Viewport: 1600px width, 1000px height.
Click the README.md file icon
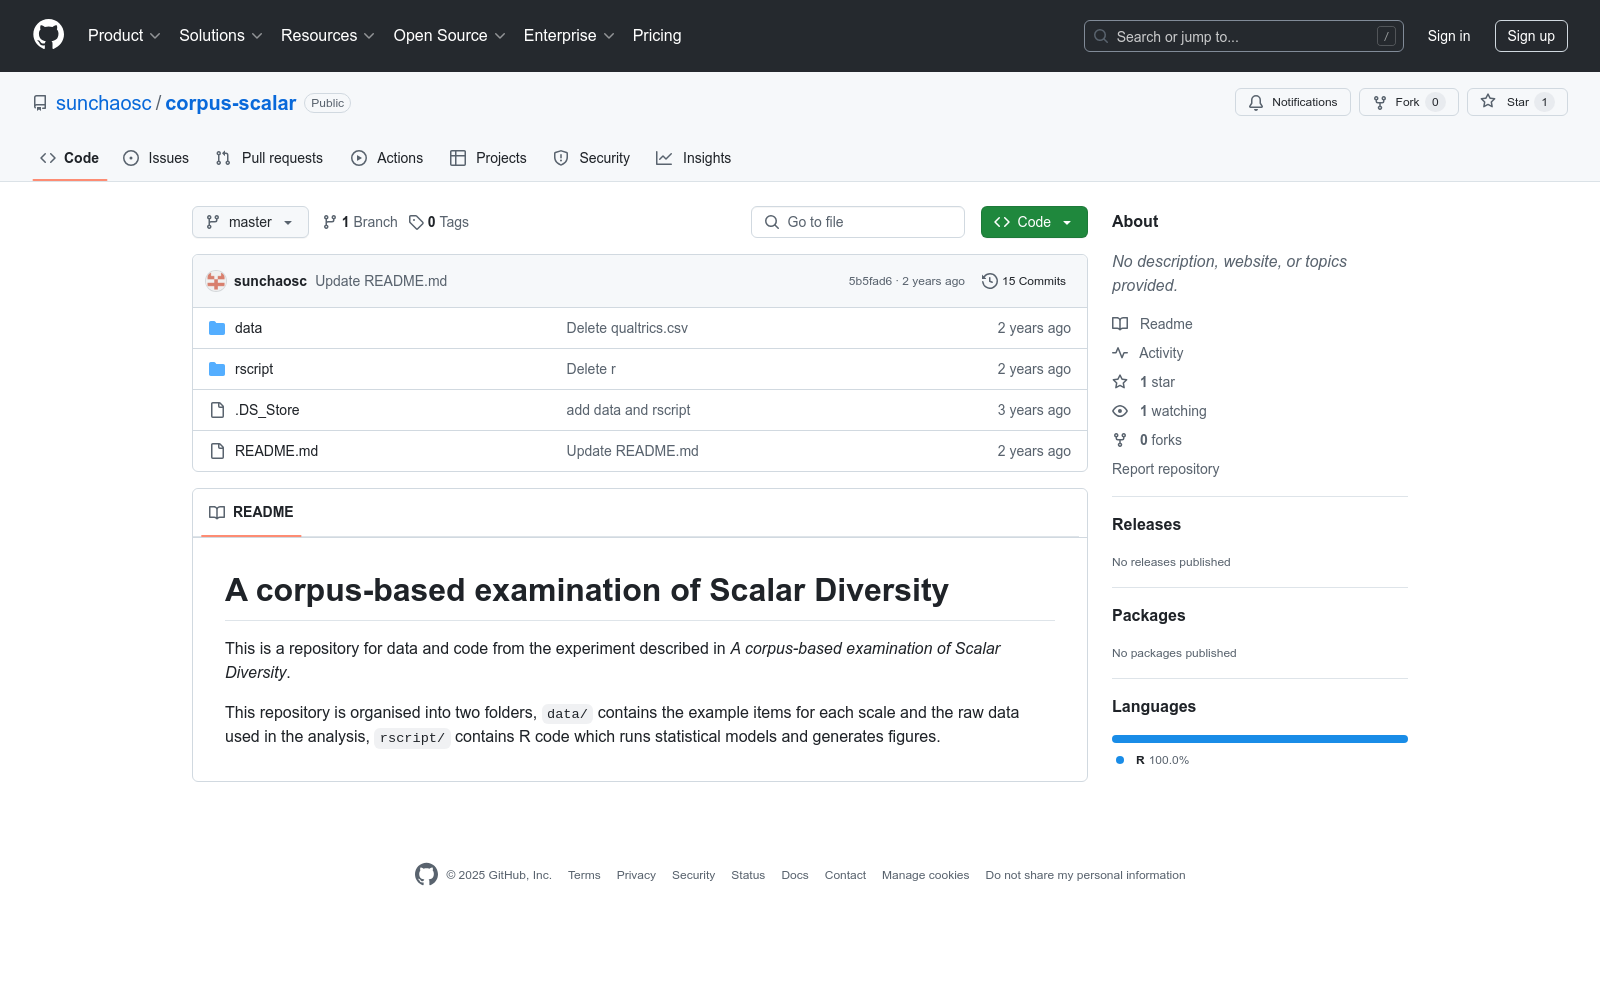coord(217,451)
